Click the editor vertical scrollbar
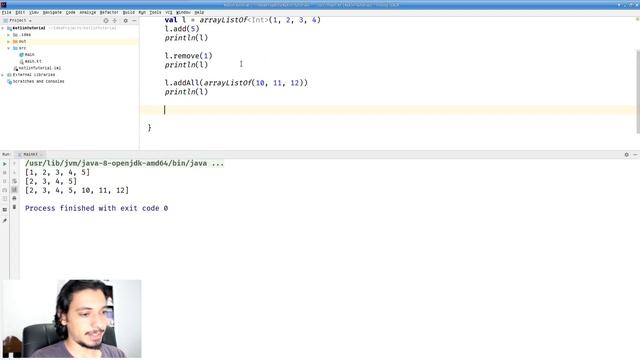Viewport: 640px width, 360px height. [638, 91]
